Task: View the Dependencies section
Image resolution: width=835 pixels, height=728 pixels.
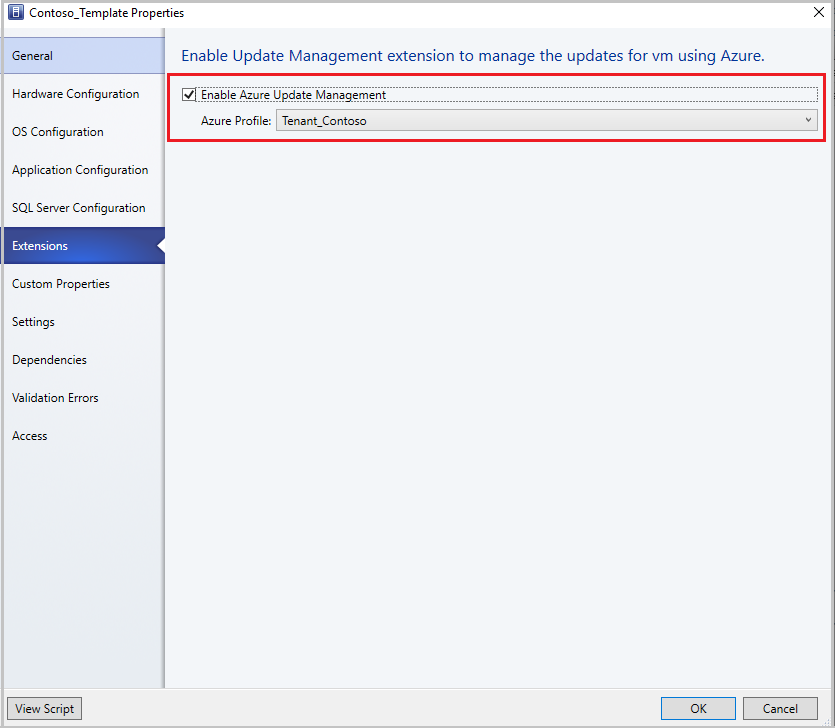Action: point(84,359)
